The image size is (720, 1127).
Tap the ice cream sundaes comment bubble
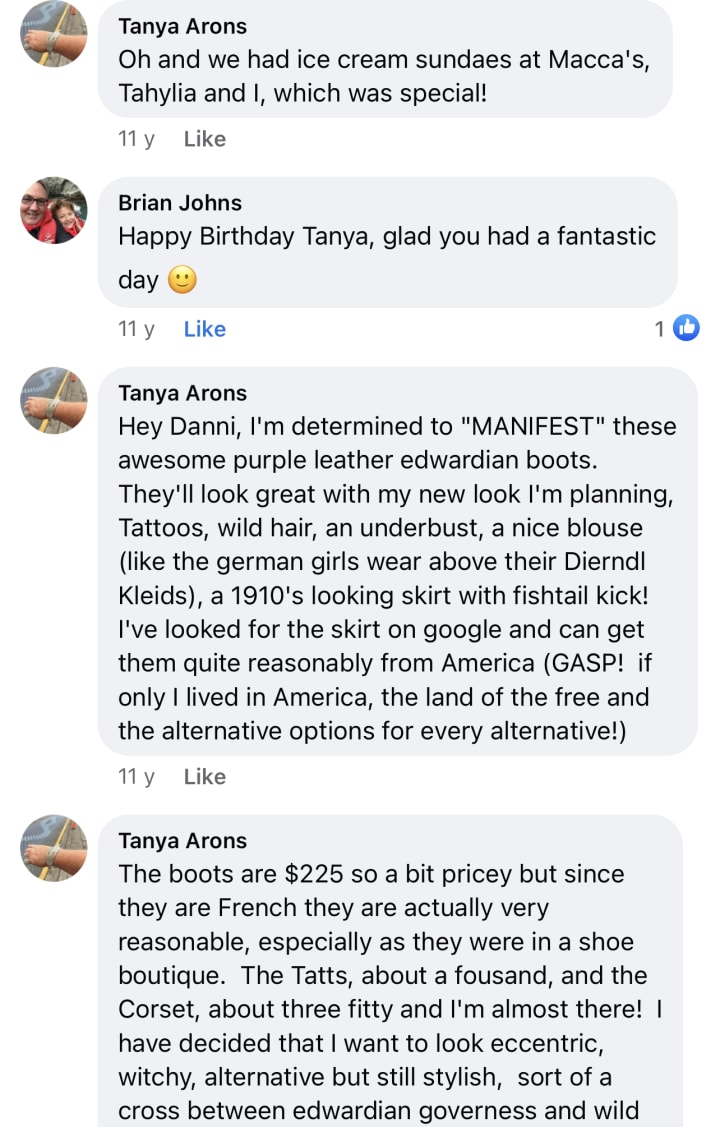pos(384,75)
